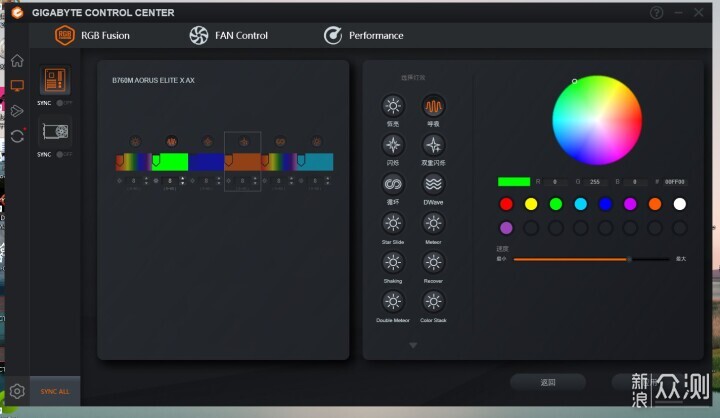This screenshot has width=720, height=418.
Task: Click effect icon above orange zone
Action: pos(244,142)
